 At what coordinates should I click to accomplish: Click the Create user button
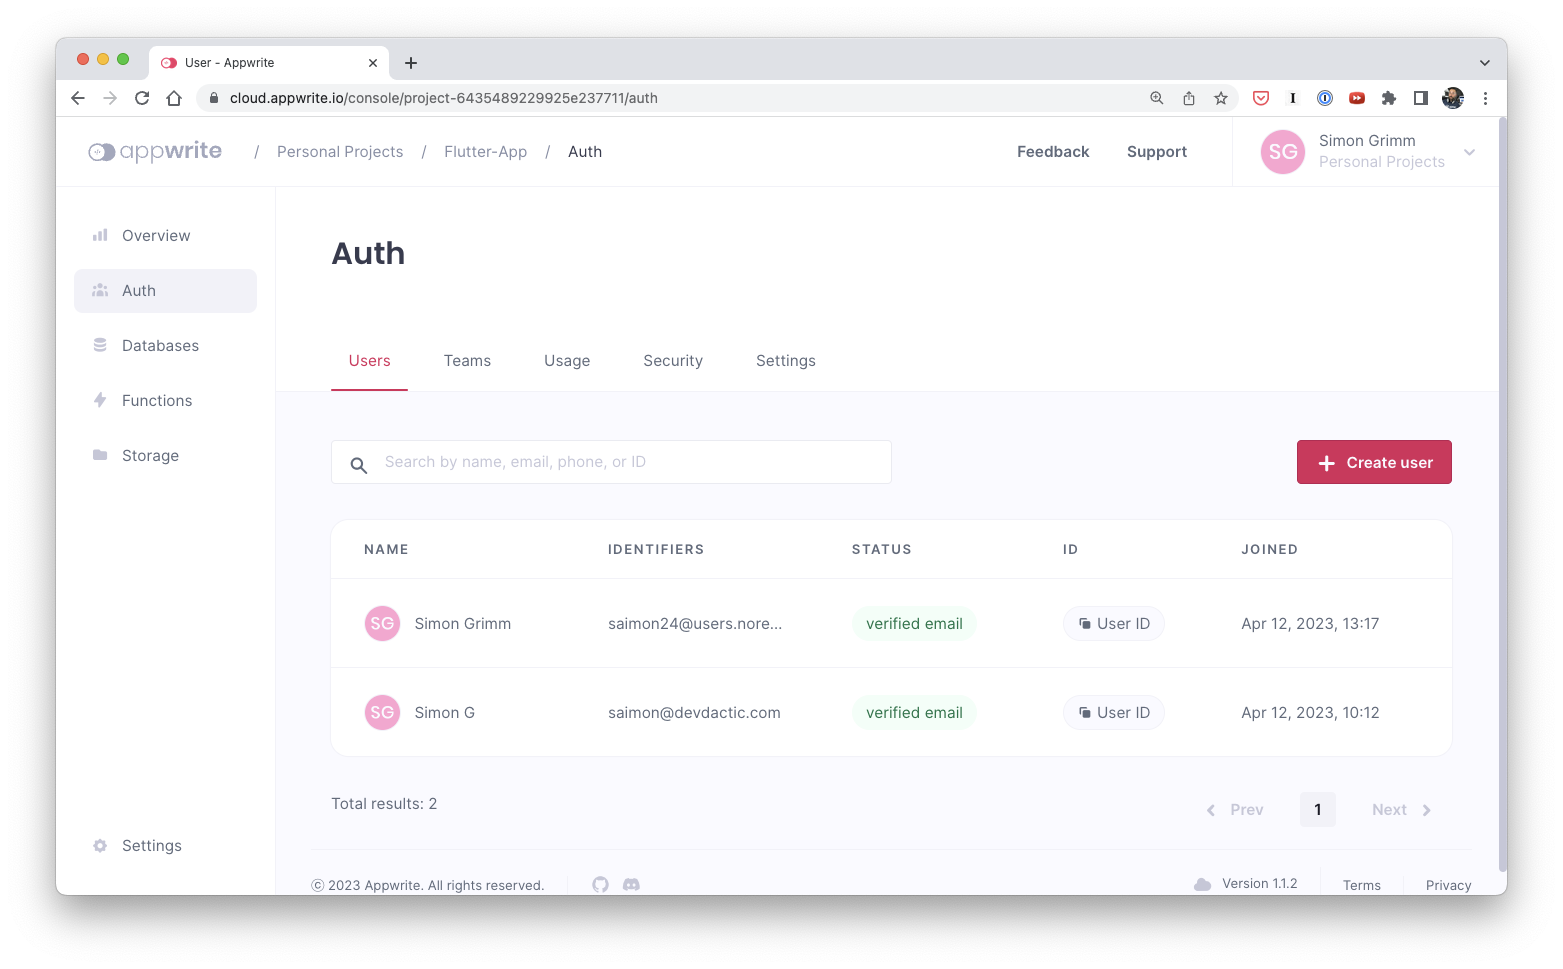[1374, 462]
